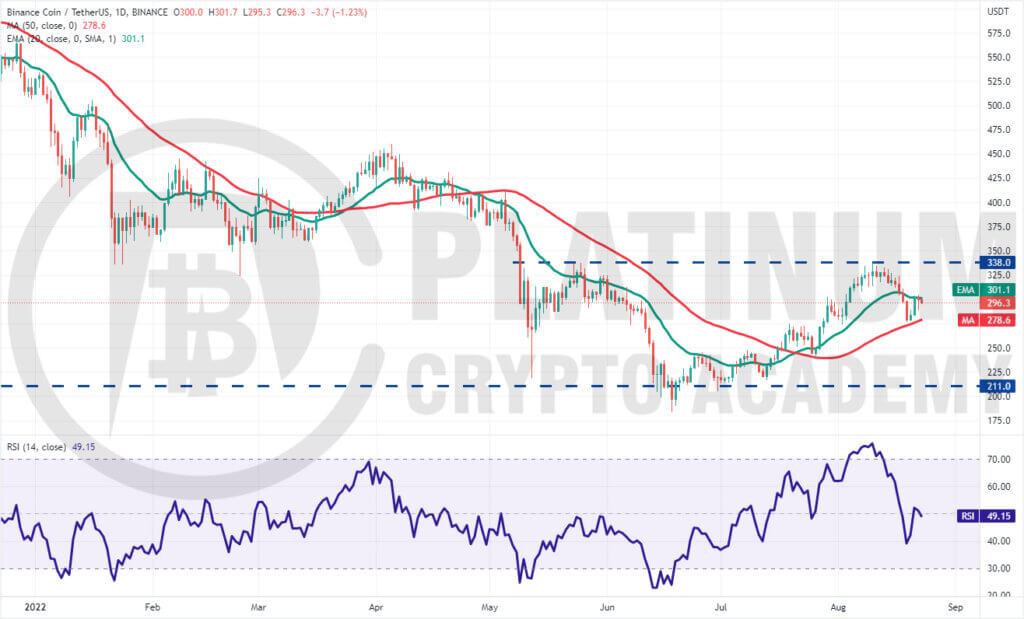This screenshot has height=619, width=1024.
Task: Click the closing change value −3.7 (−1.23%)
Action: pos(338,12)
